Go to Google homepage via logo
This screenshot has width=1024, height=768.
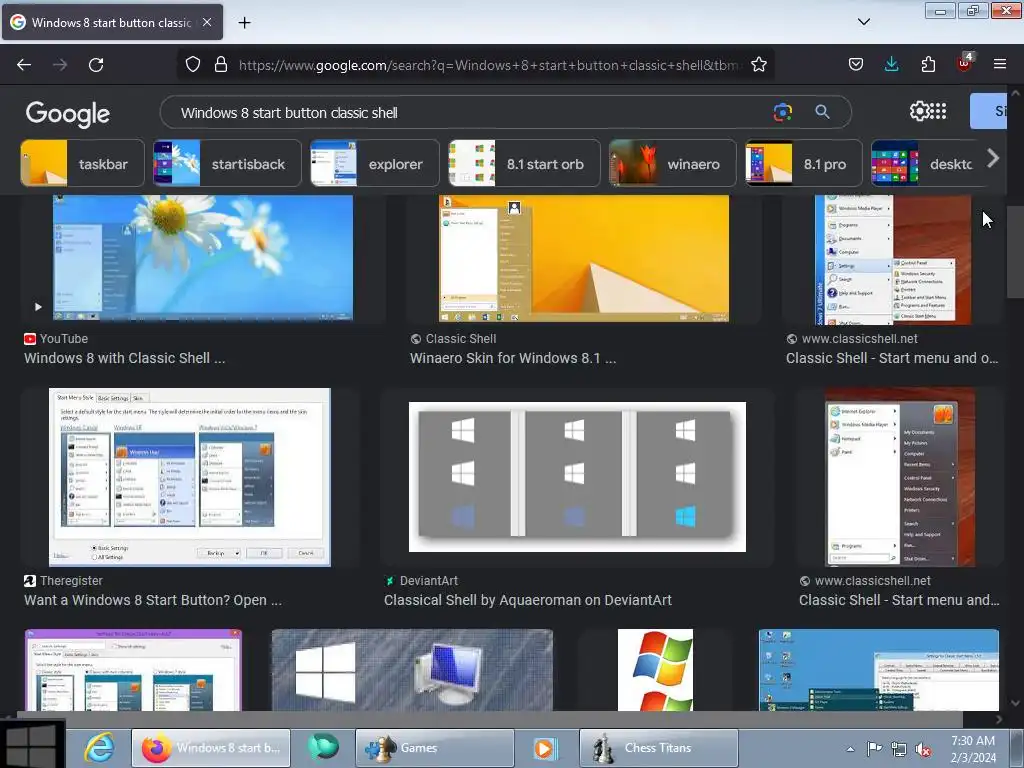tap(67, 114)
